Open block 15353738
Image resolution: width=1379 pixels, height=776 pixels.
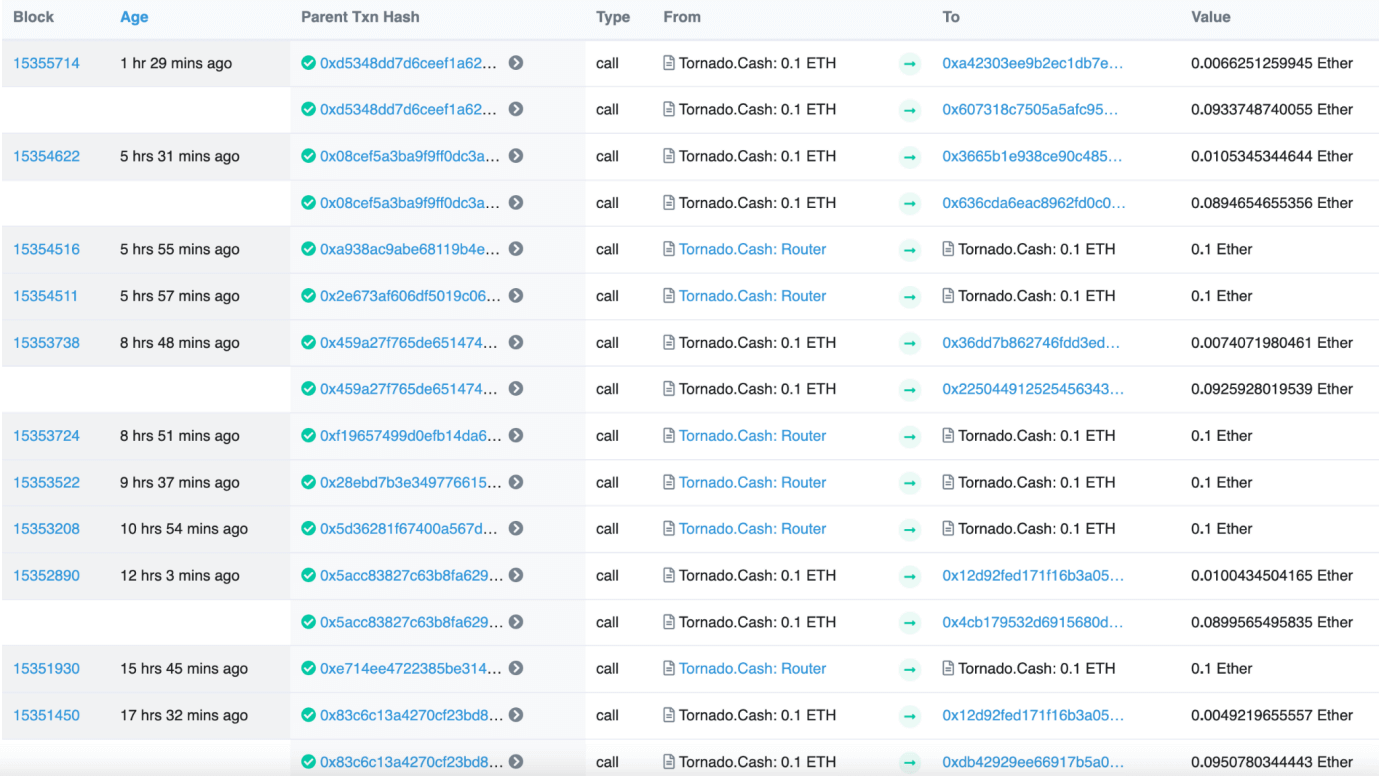pos(46,342)
